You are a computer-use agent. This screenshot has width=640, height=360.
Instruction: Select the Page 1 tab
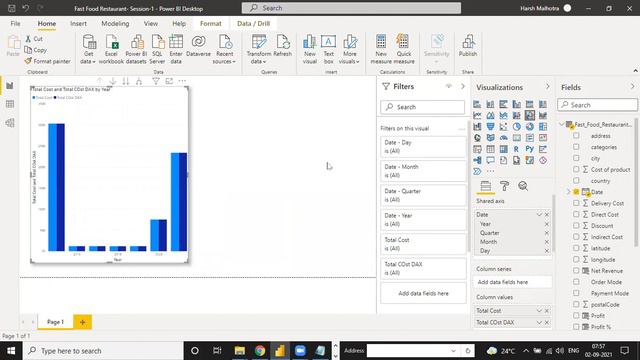click(56, 322)
